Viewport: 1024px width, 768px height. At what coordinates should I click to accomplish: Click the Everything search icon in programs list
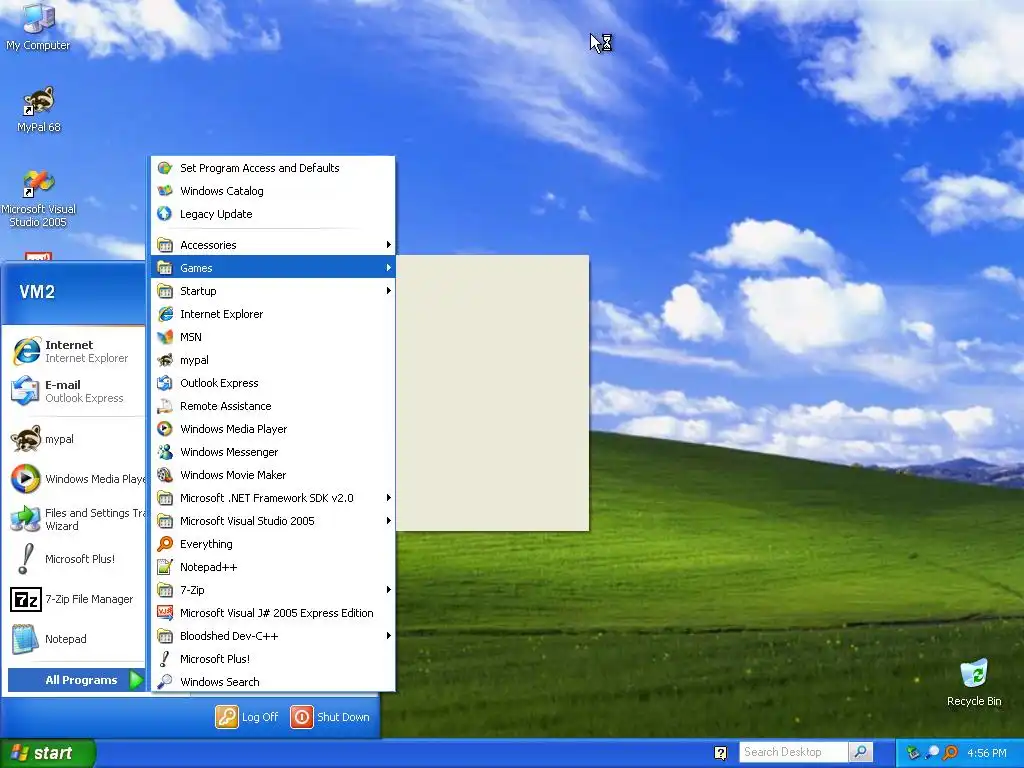tap(165, 544)
